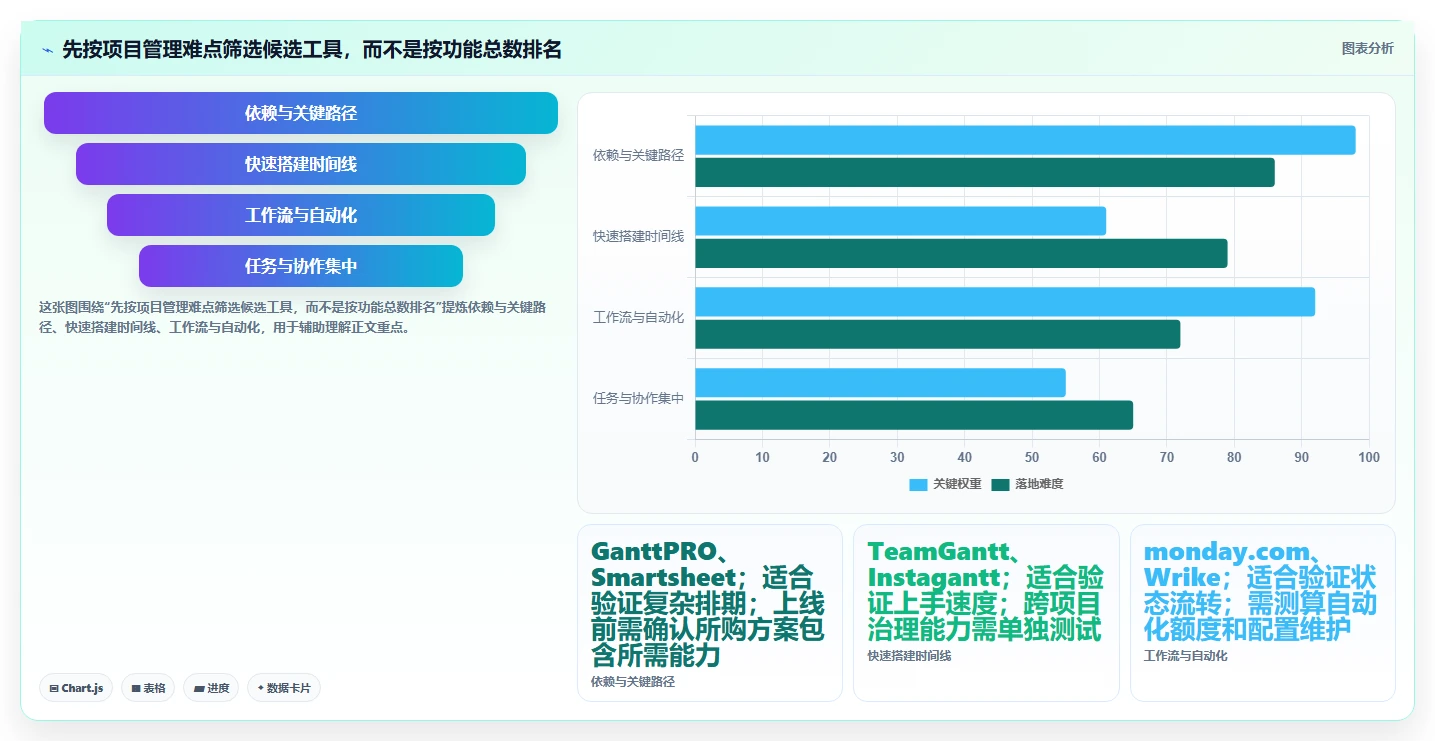This screenshot has height=741, width=1435.
Task: Click 关键权重 bar for 依赖与关键路径
Action: point(1025,140)
